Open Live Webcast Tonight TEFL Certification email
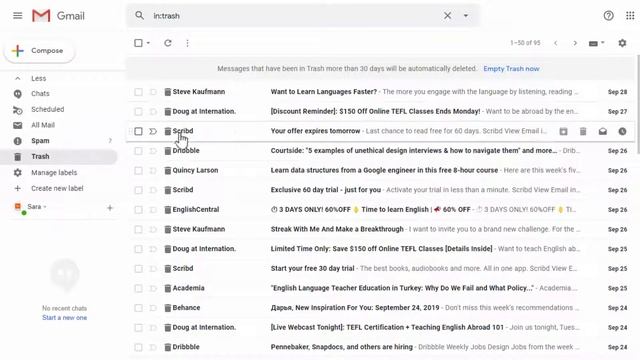 tap(387, 327)
